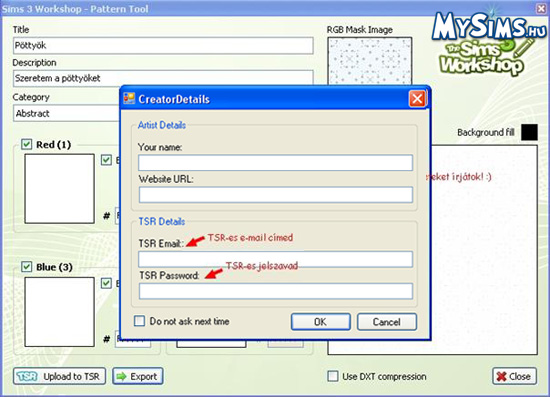Confirm with the OK button
Image resolution: width=550 pixels, height=397 pixels.
(321, 322)
